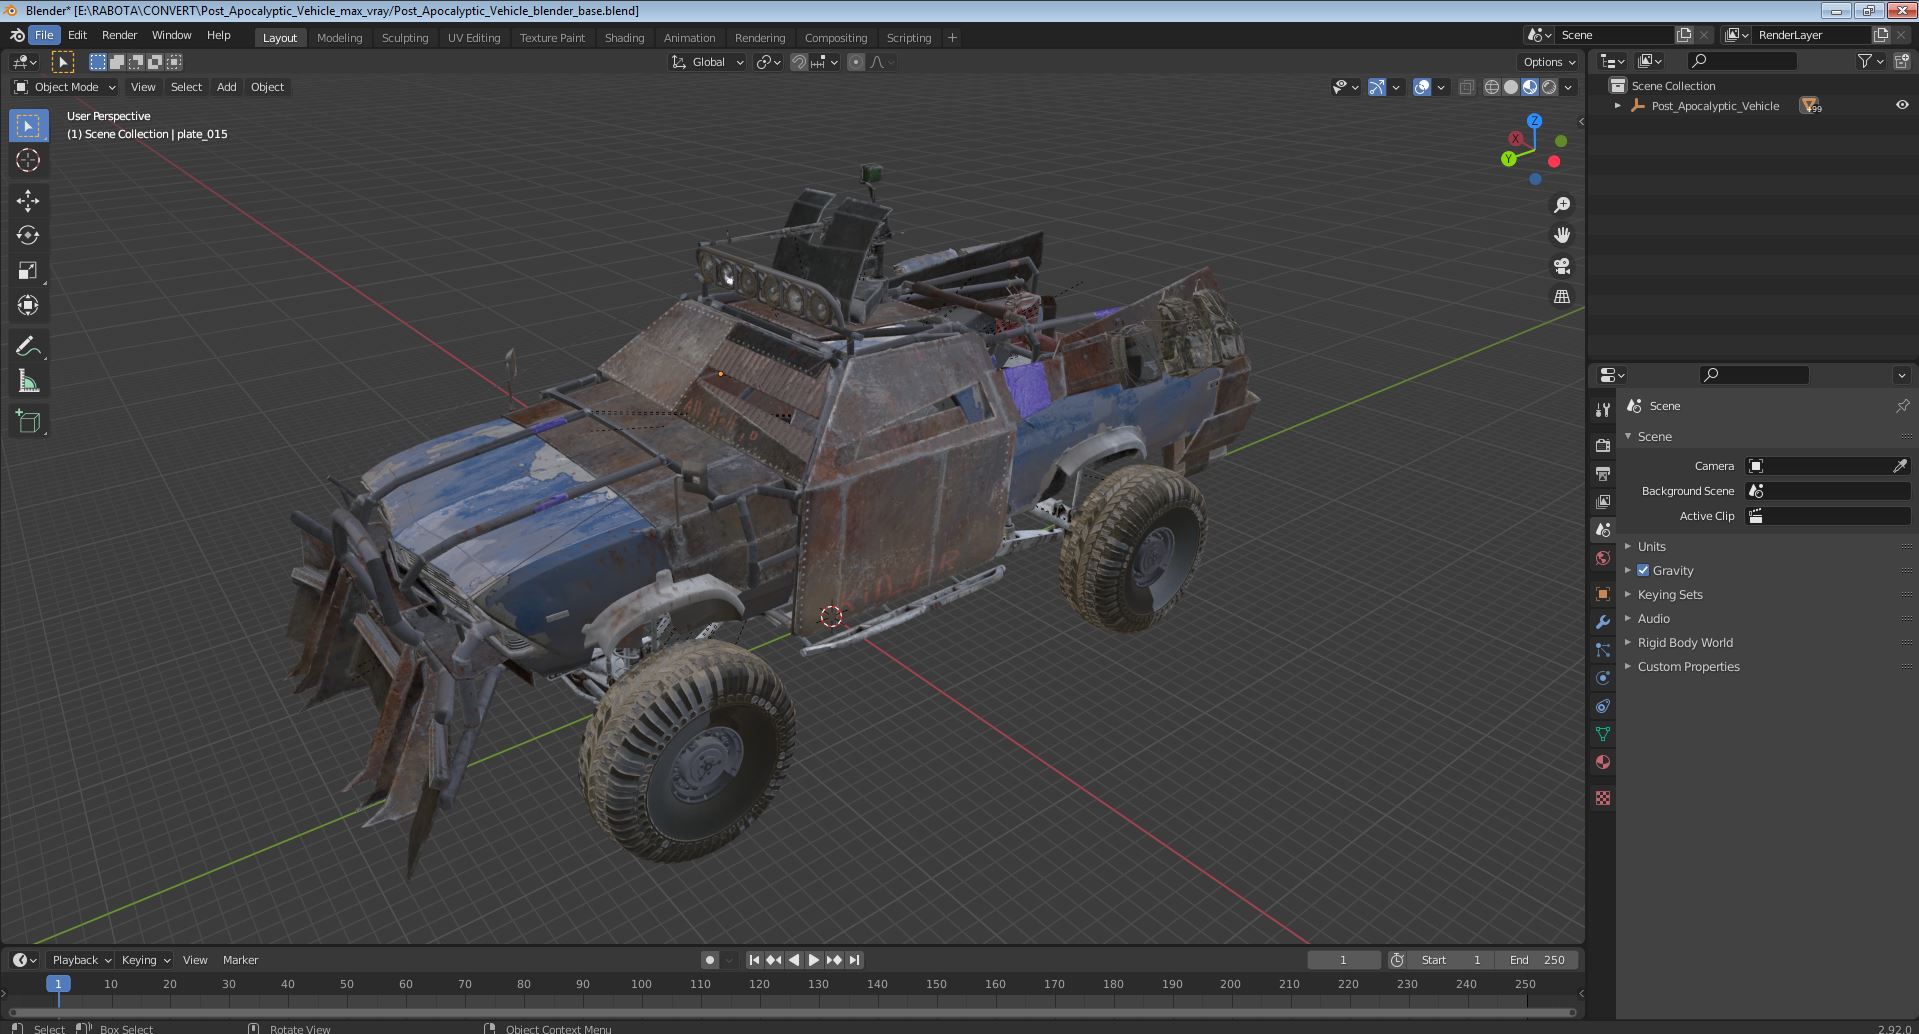Image resolution: width=1919 pixels, height=1034 pixels.
Task: Open the Render properties tab
Action: tap(1603, 445)
